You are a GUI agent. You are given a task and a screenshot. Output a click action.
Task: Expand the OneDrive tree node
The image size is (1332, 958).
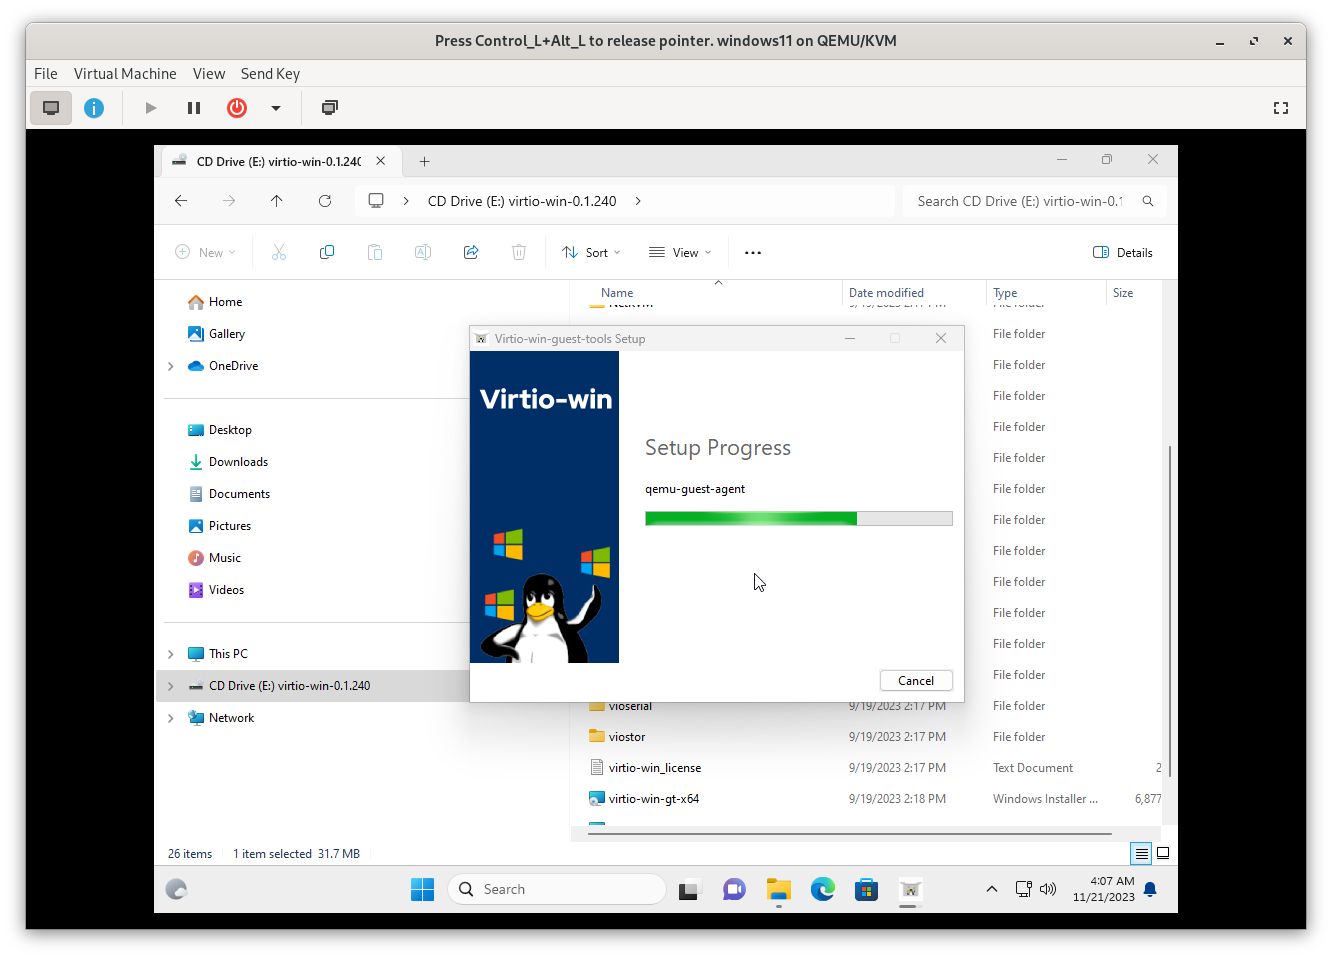click(x=171, y=366)
